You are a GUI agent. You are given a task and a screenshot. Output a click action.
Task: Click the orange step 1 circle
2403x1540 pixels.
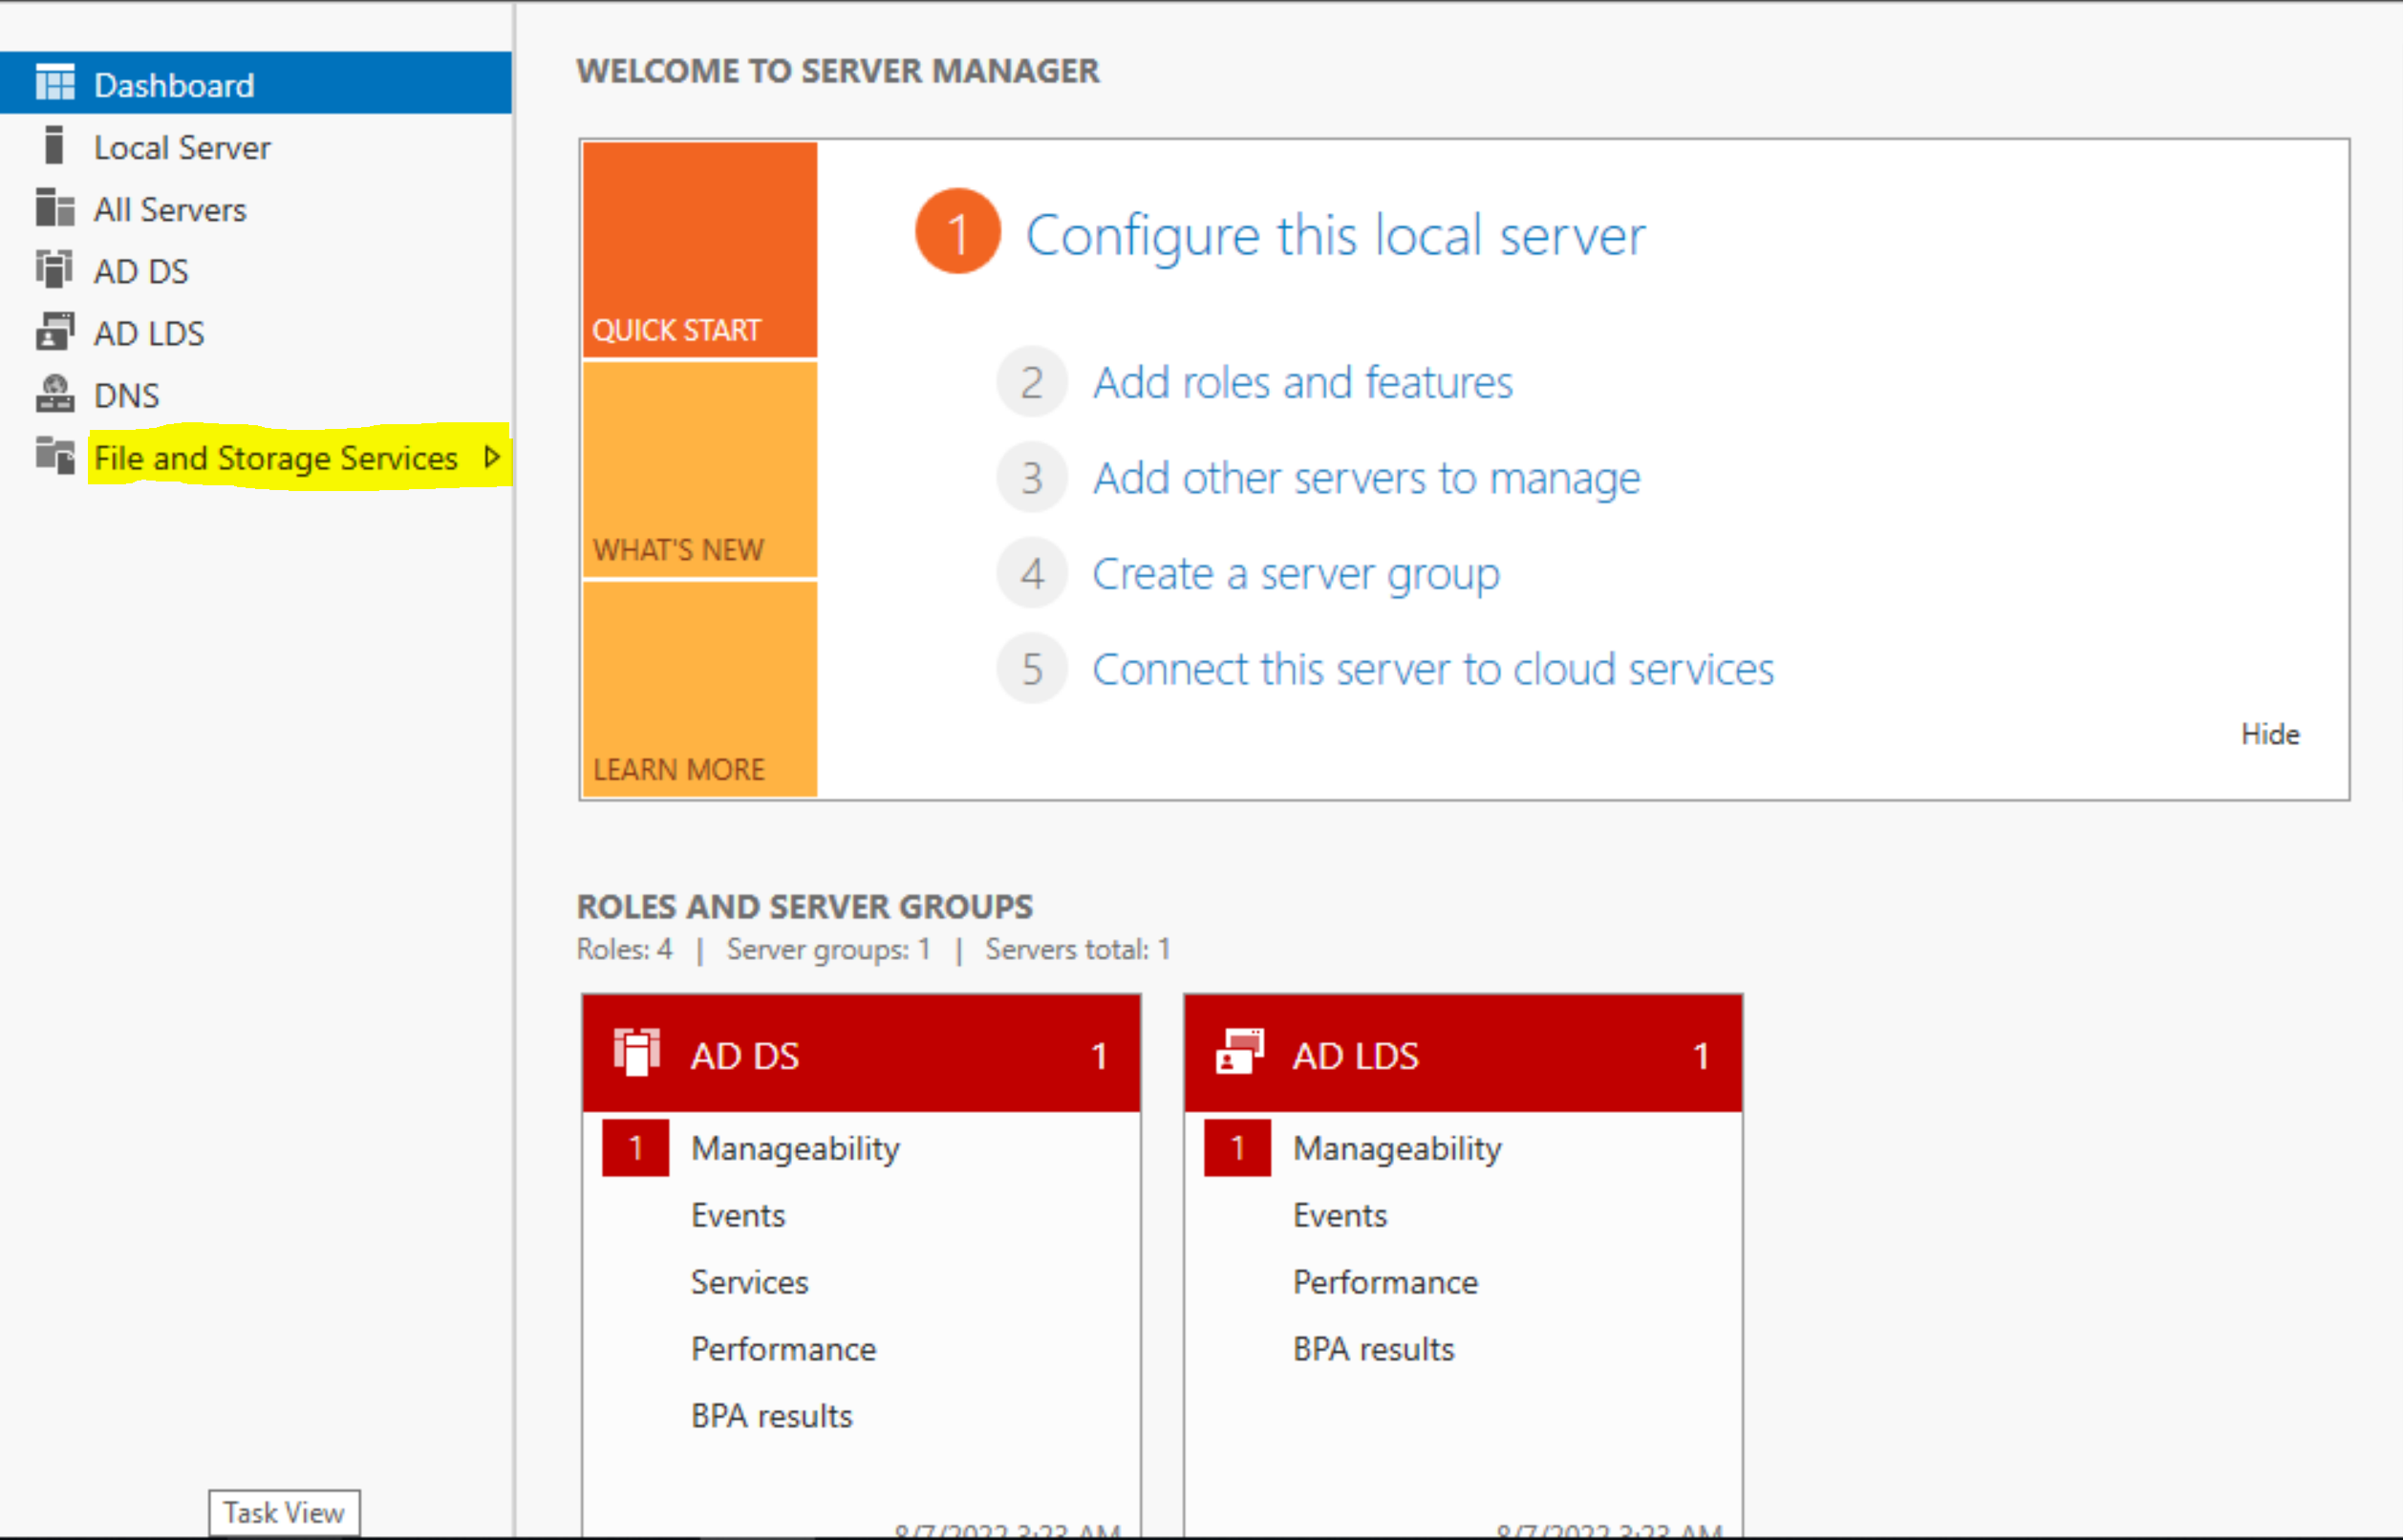[957, 231]
